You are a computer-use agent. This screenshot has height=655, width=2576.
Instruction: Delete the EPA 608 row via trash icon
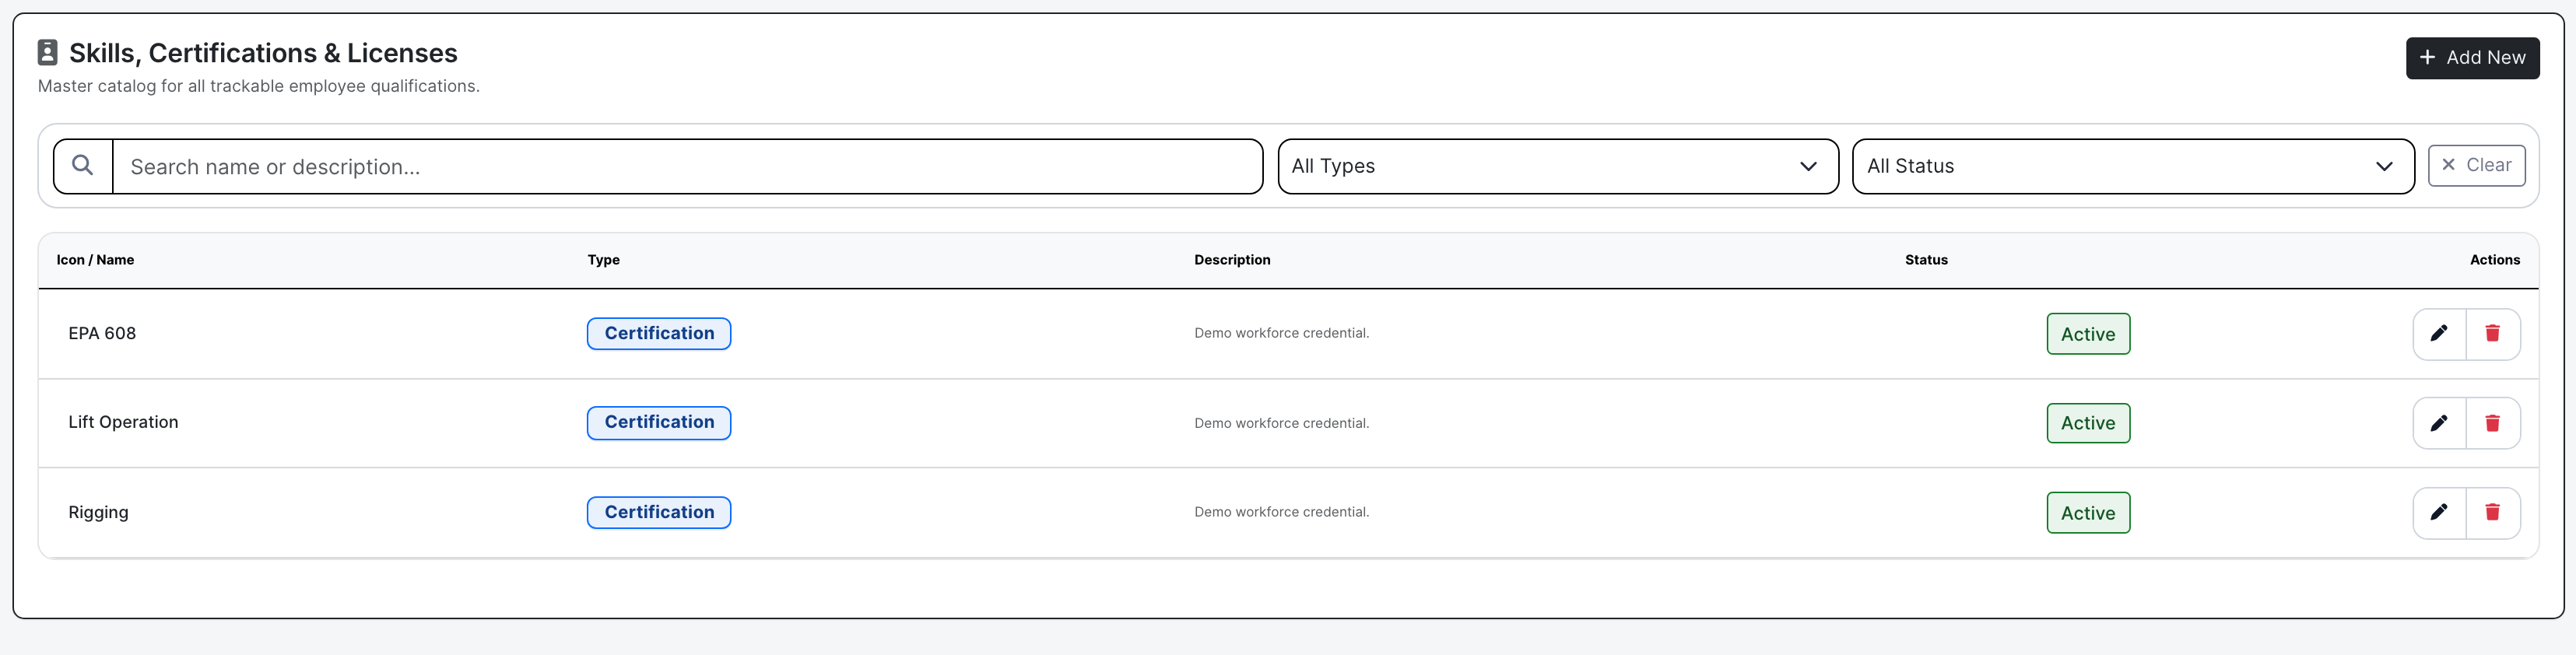coord(2492,334)
